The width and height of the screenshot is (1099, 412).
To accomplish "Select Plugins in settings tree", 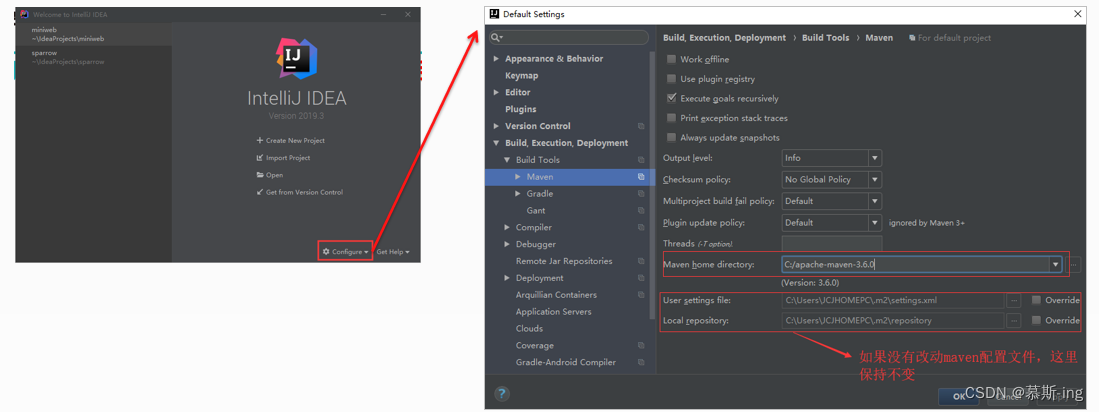I will pos(521,109).
